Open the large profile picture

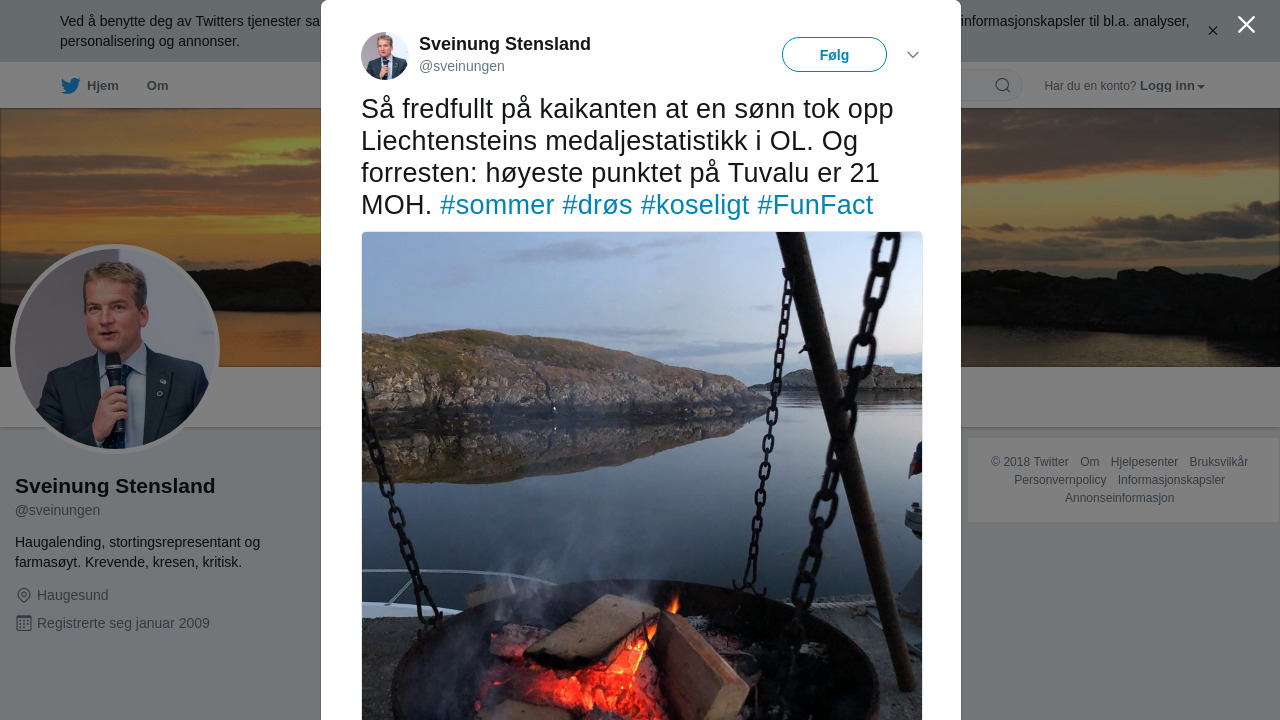(x=115, y=349)
